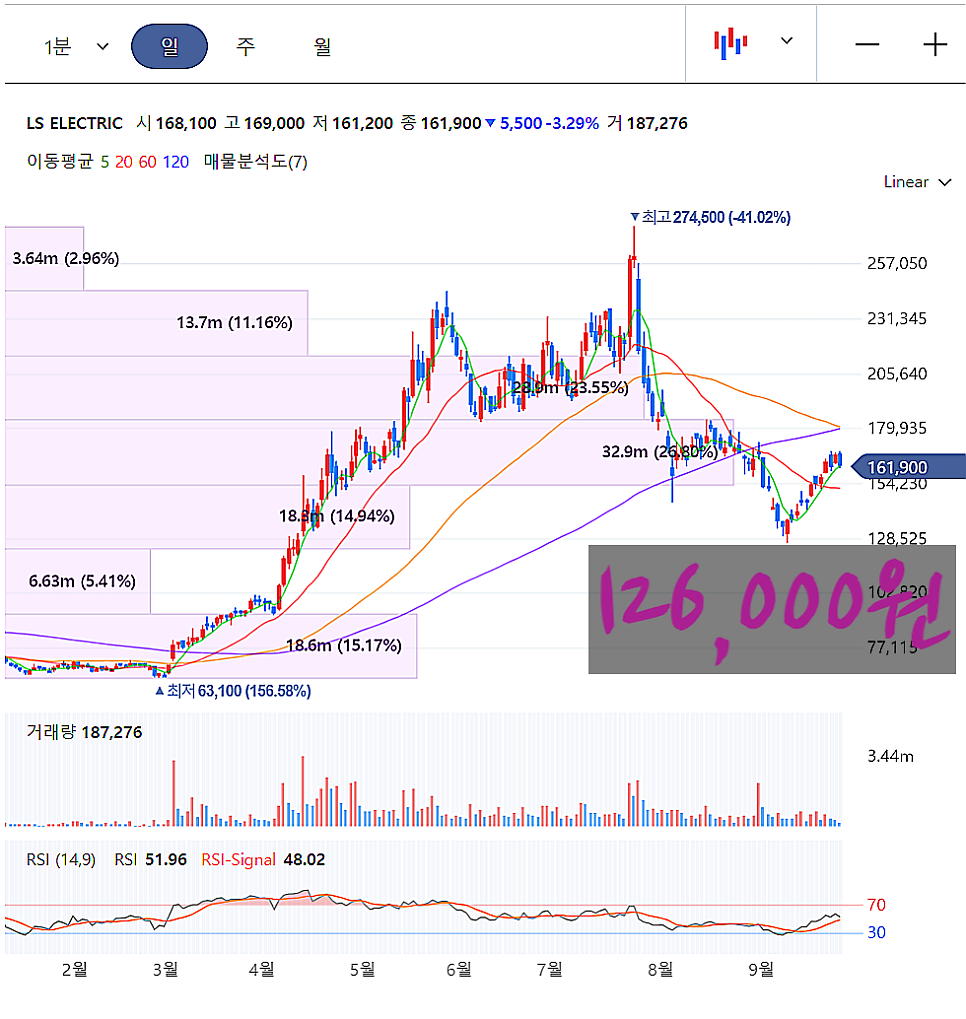Click the 13.7m (11.16%) volume profile bar
The width and height of the screenshot is (966, 1019).
[x=156, y=323]
